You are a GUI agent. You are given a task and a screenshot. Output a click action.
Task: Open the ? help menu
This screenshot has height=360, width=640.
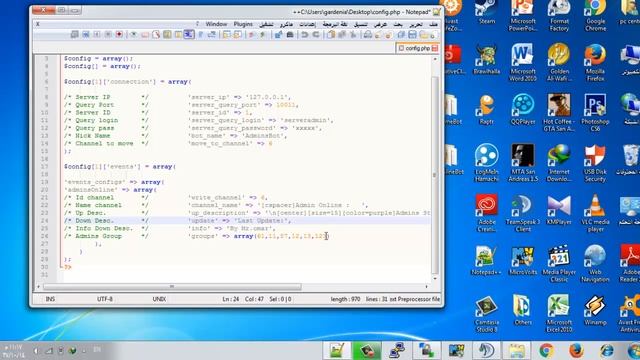tap(198, 24)
